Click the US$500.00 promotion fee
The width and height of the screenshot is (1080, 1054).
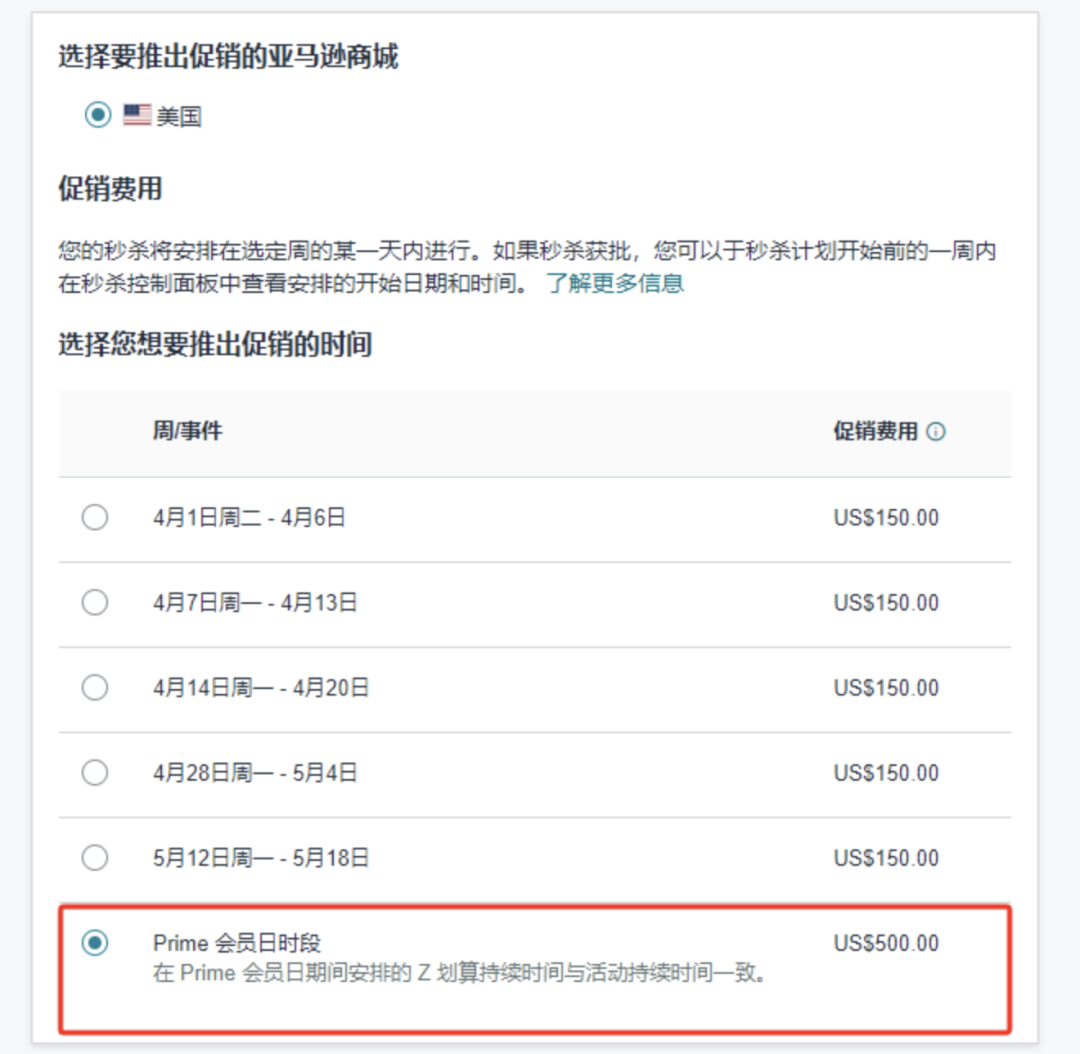click(886, 943)
